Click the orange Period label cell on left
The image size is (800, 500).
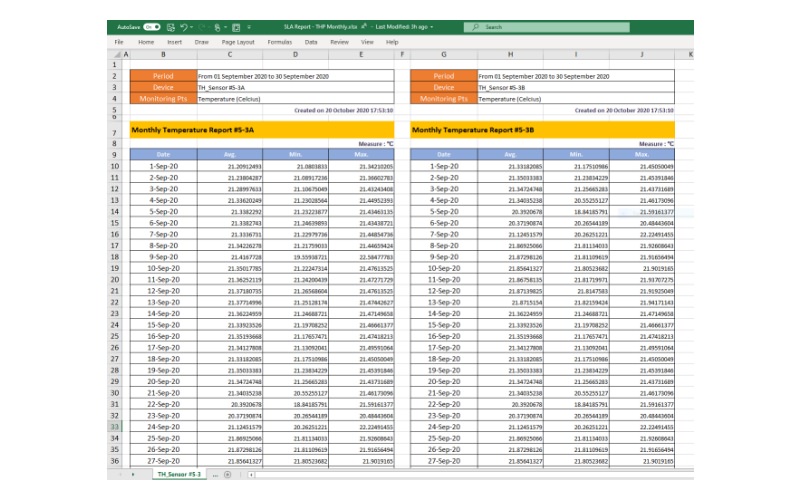tap(162, 76)
